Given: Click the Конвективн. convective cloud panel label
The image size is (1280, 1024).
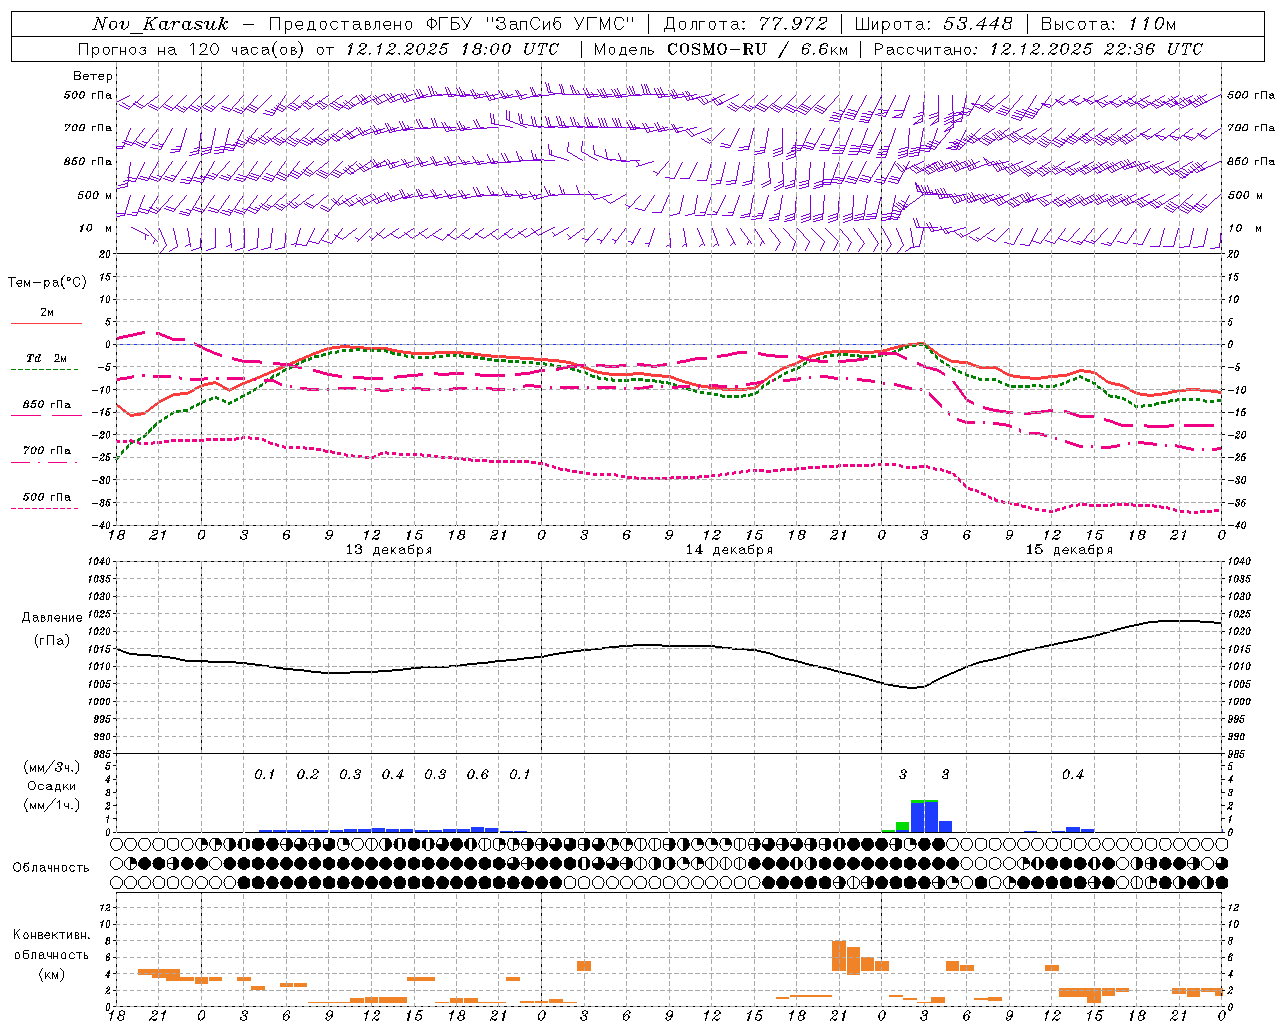Looking at the screenshot, I should tap(51, 935).
